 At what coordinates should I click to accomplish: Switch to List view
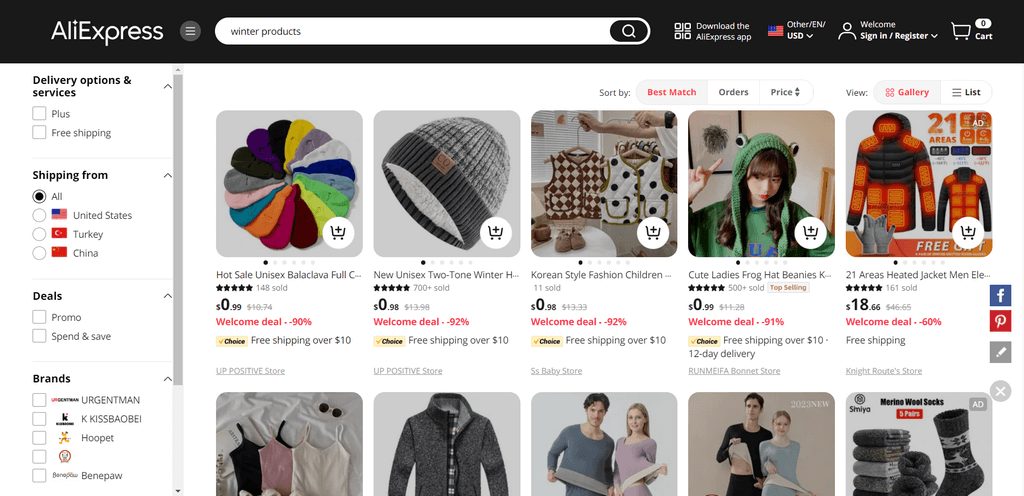966,92
